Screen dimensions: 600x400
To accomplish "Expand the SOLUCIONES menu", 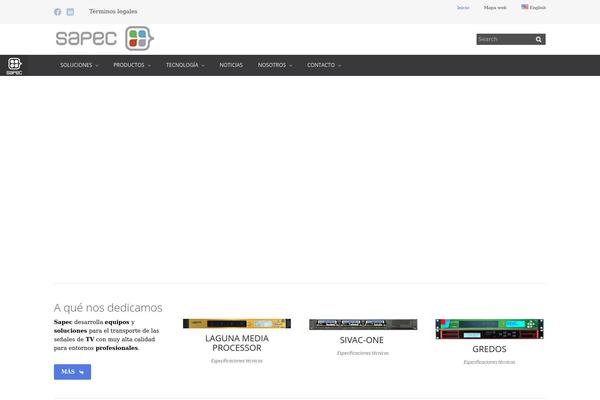I will (x=79, y=65).
